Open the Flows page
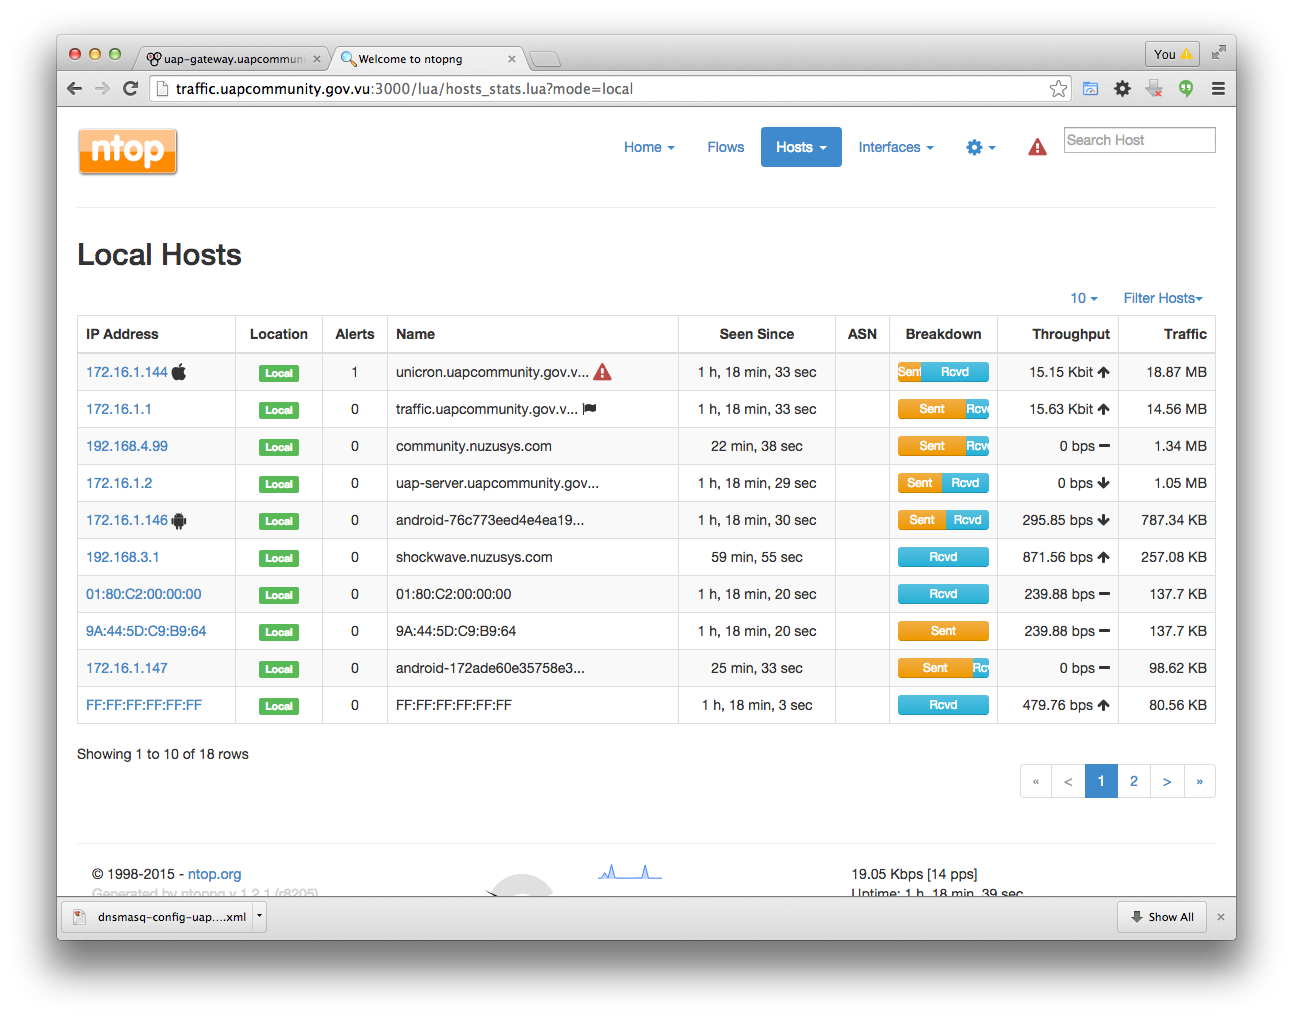1293x1019 pixels. (x=725, y=147)
